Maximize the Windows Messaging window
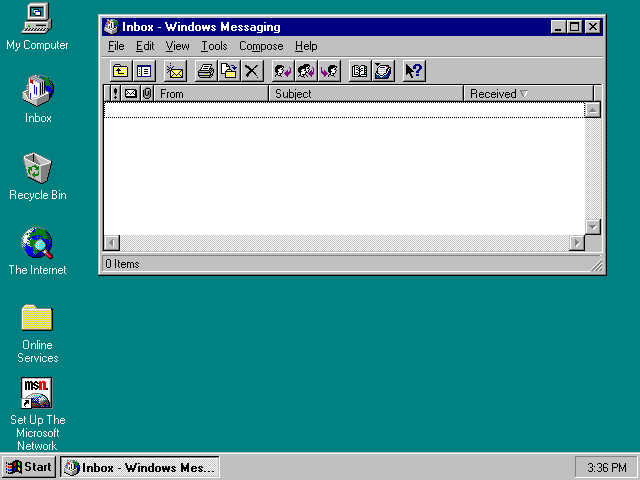Viewport: 640px width, 480px height. [x=574, y=27]
